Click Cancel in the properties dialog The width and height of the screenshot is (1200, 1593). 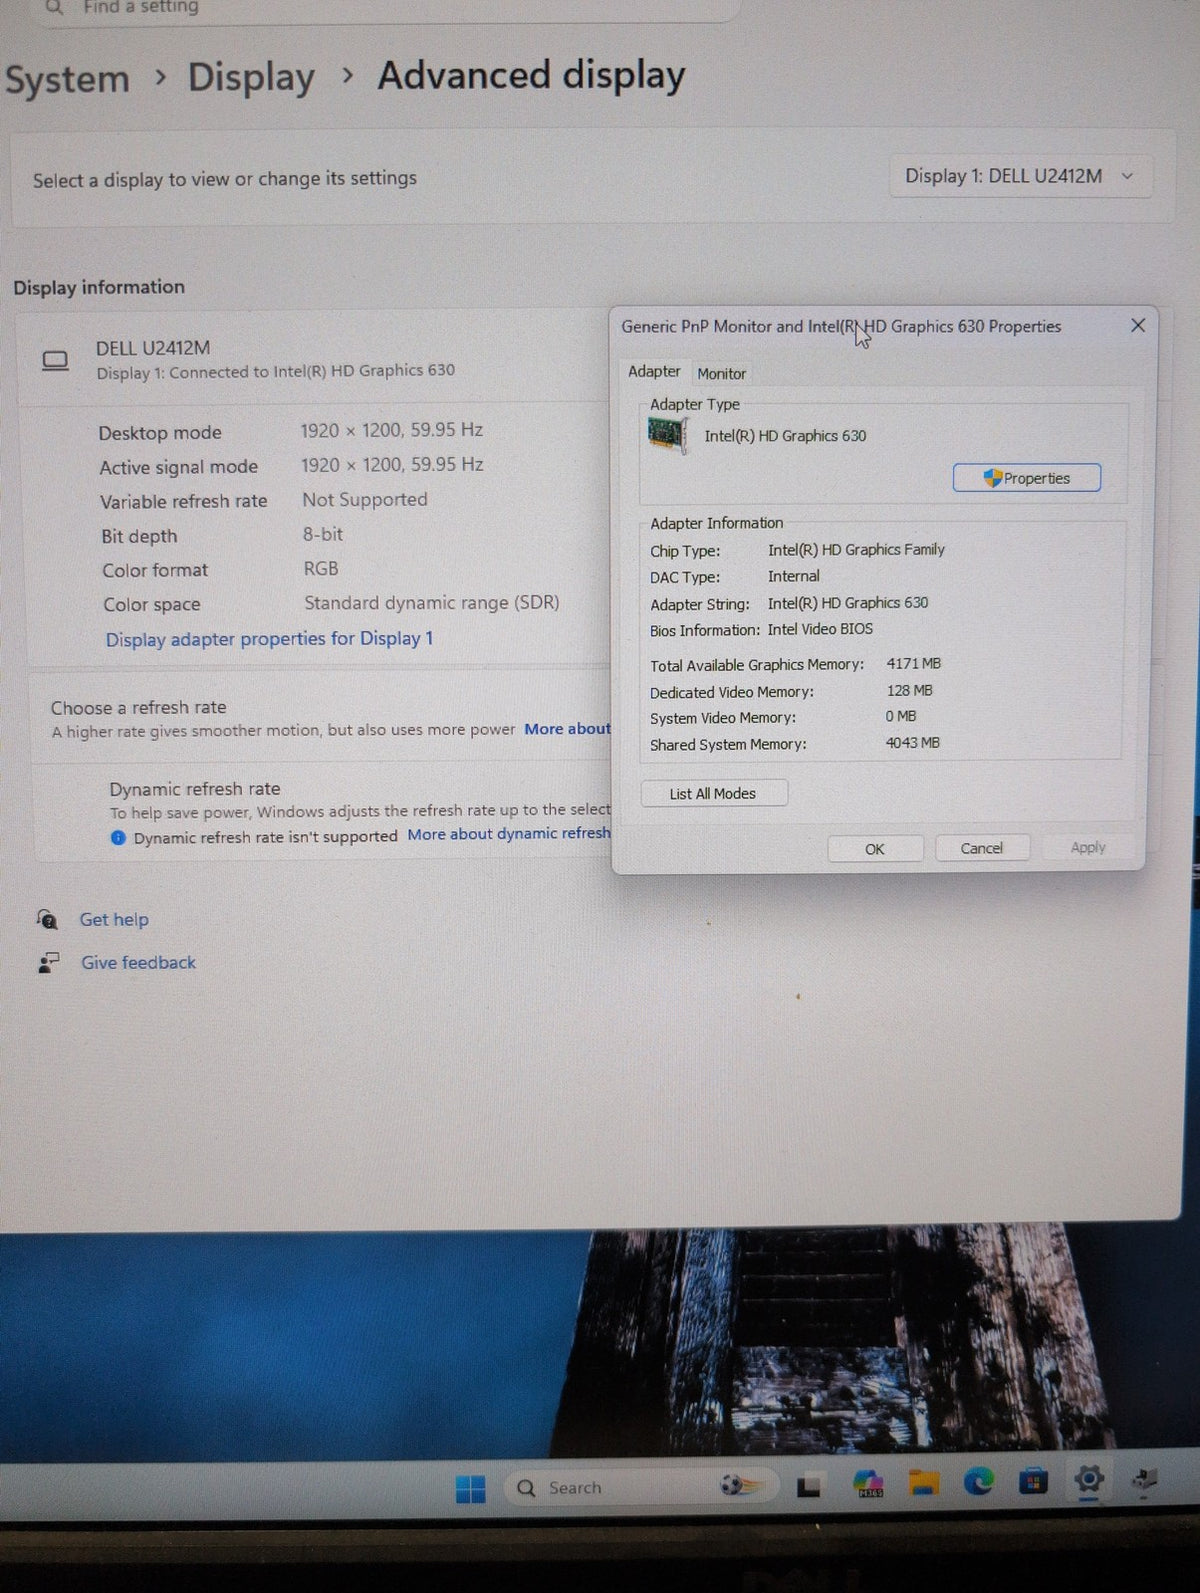(982, 847)
